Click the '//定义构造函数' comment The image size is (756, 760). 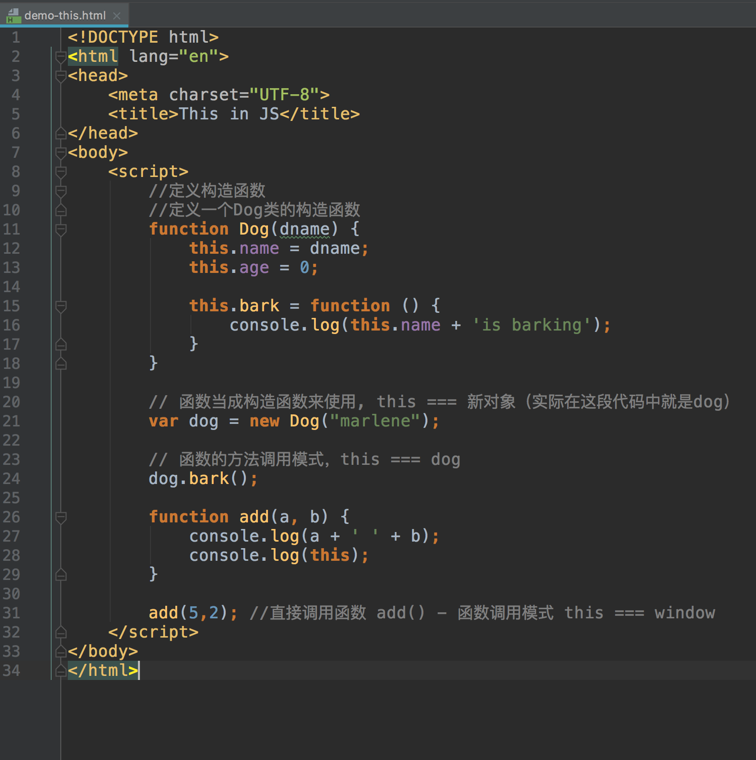[207, 191]
